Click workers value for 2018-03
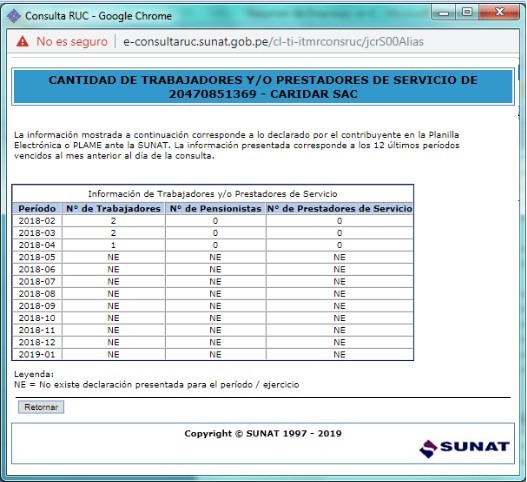This screenshot has height=482, width=527. coord(113,233)
